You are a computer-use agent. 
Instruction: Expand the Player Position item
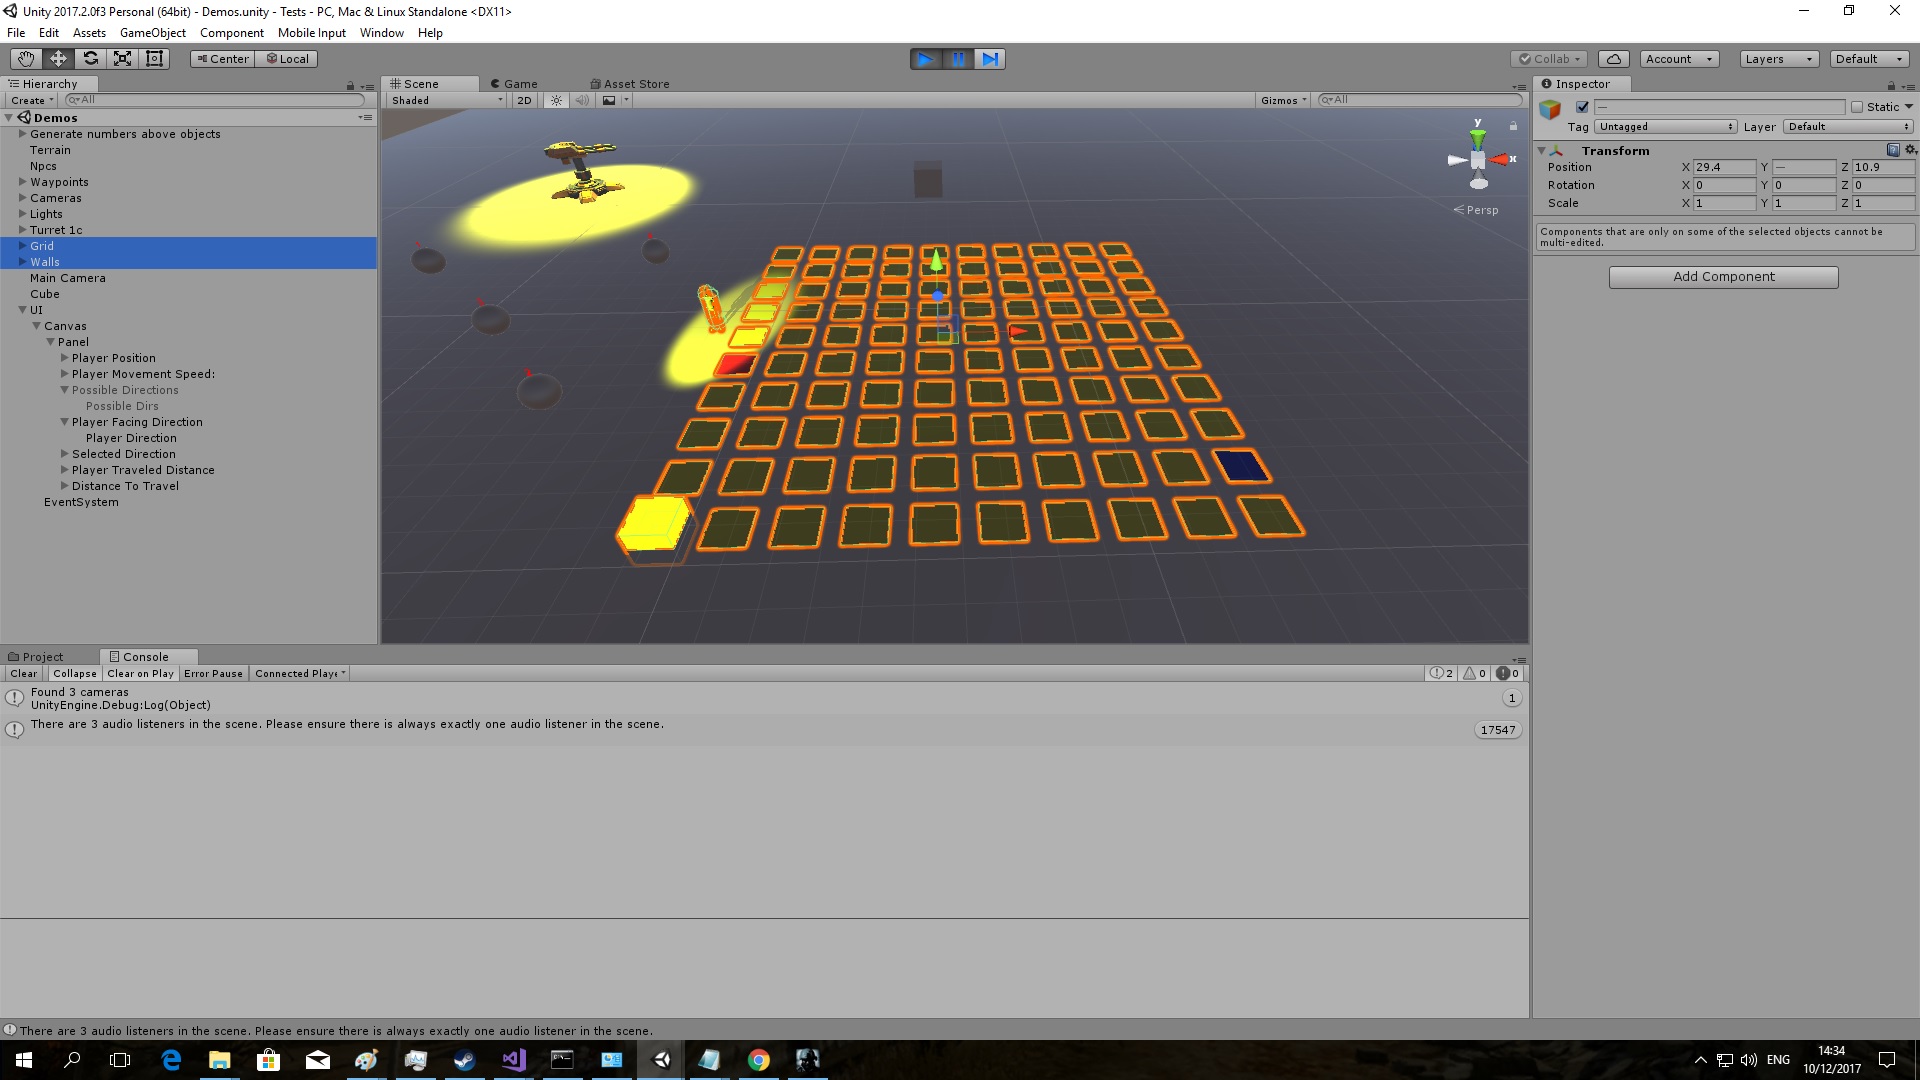tap(64, 358)
